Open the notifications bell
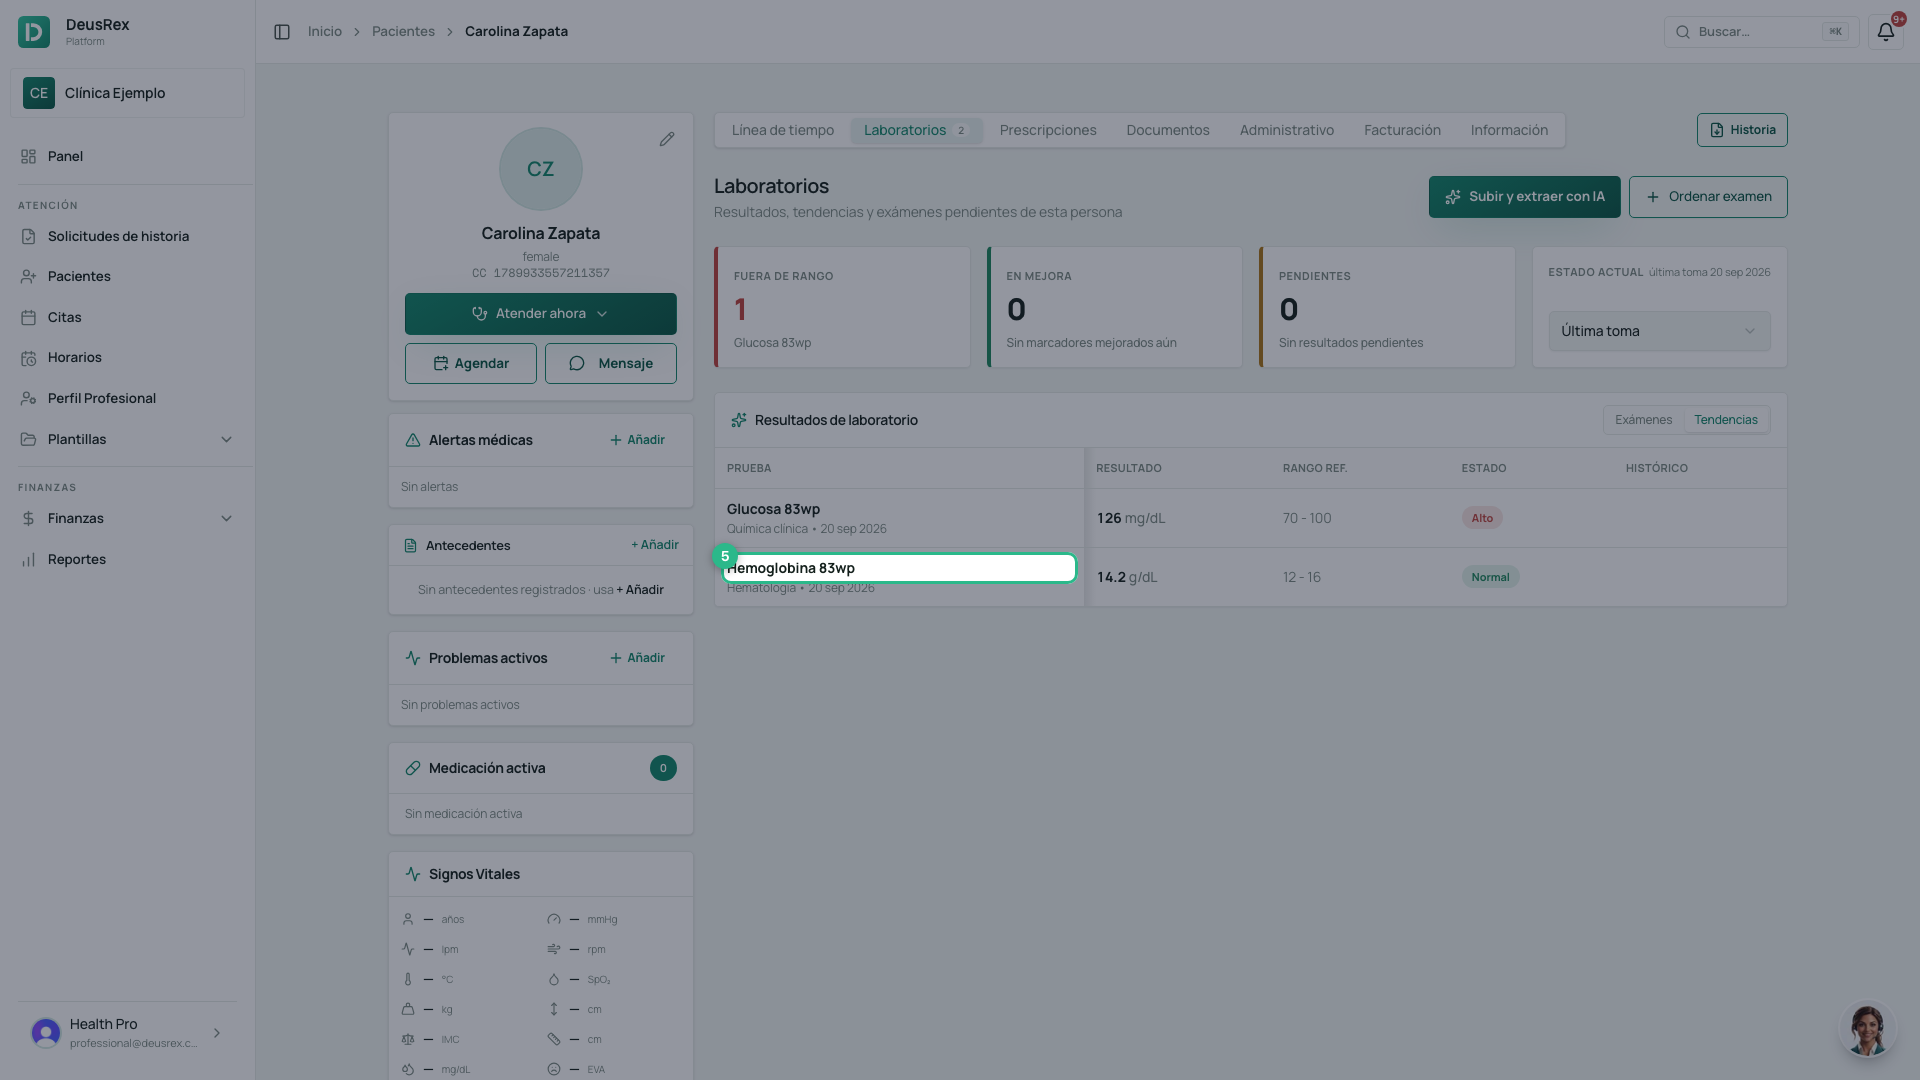 click(1885, 32)
